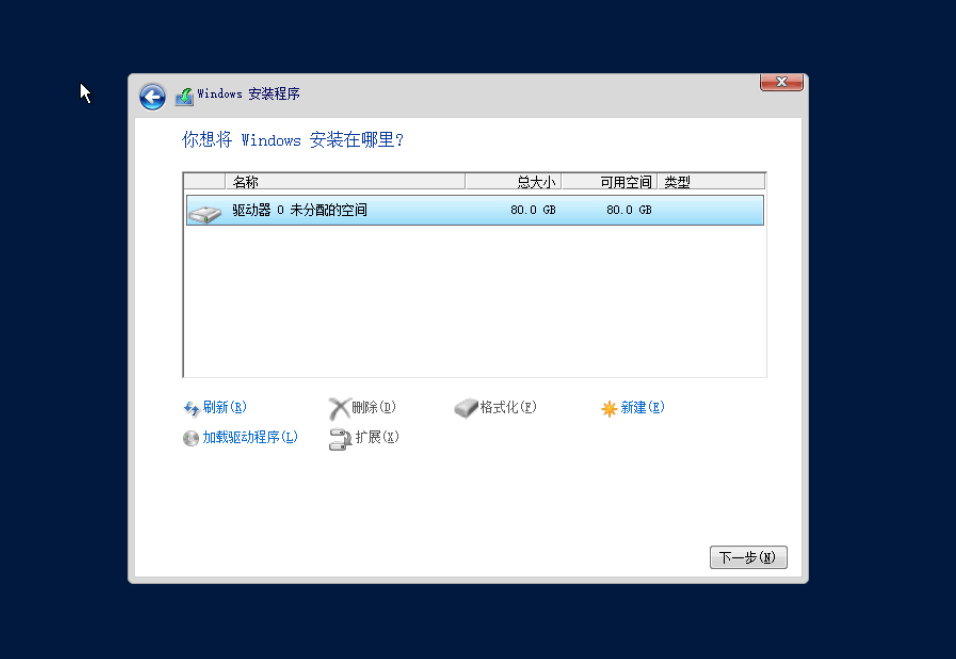Click the blue back arrow button
The image size is (956, 659).
152,97
